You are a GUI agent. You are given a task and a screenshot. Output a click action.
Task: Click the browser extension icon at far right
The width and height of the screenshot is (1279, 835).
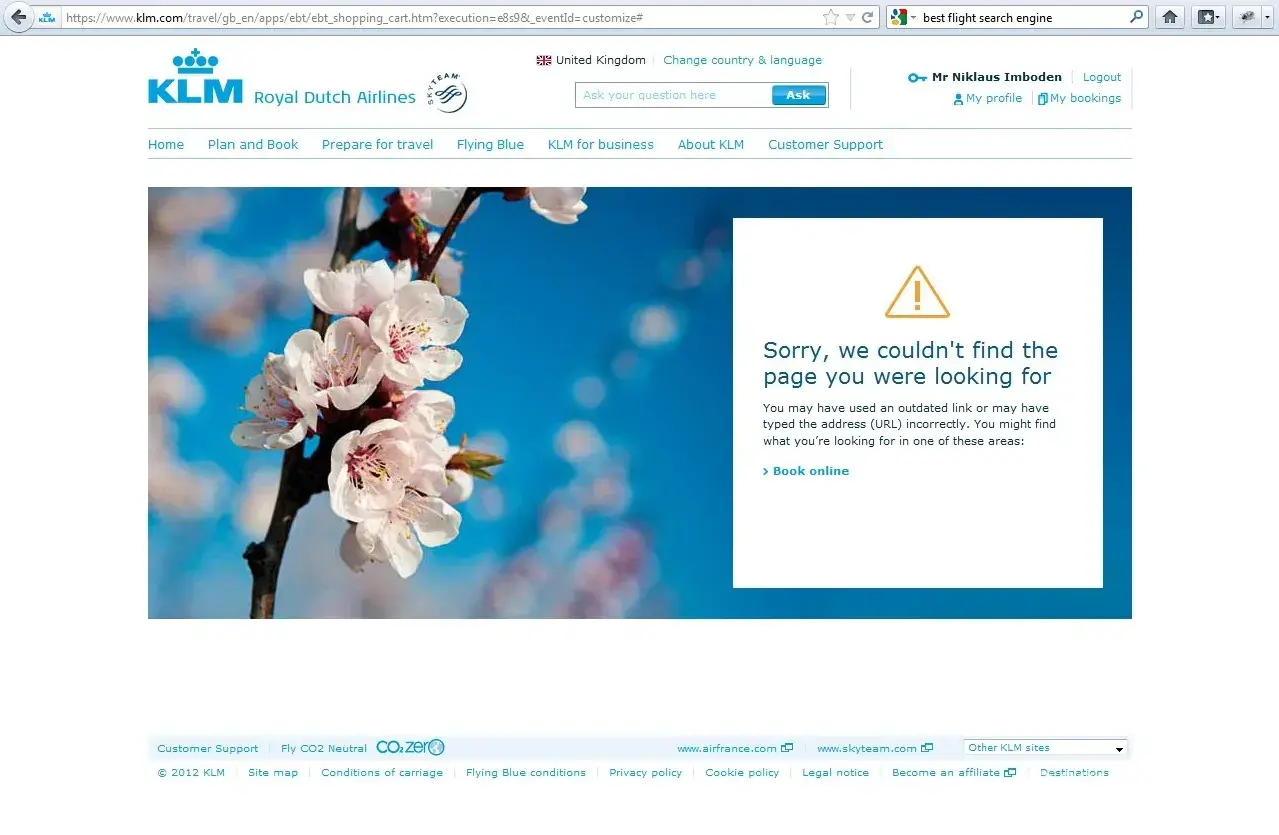[x=1248, y=17]
